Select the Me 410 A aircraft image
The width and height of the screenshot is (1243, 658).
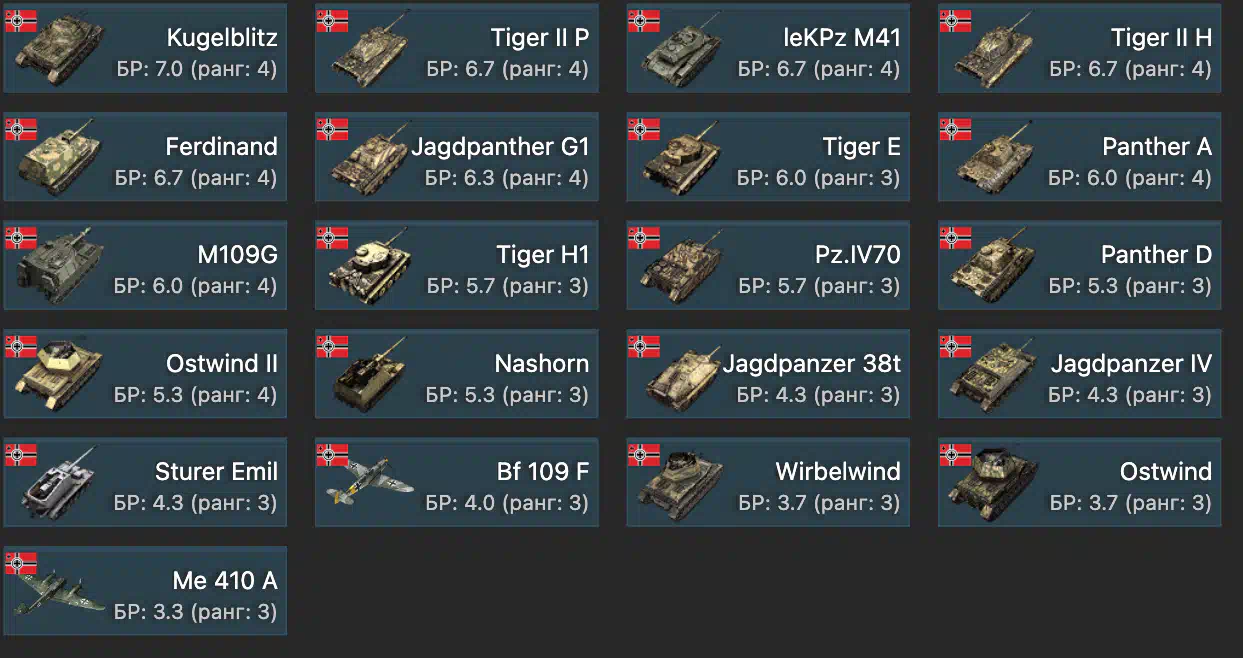click(x=60, y=593)
